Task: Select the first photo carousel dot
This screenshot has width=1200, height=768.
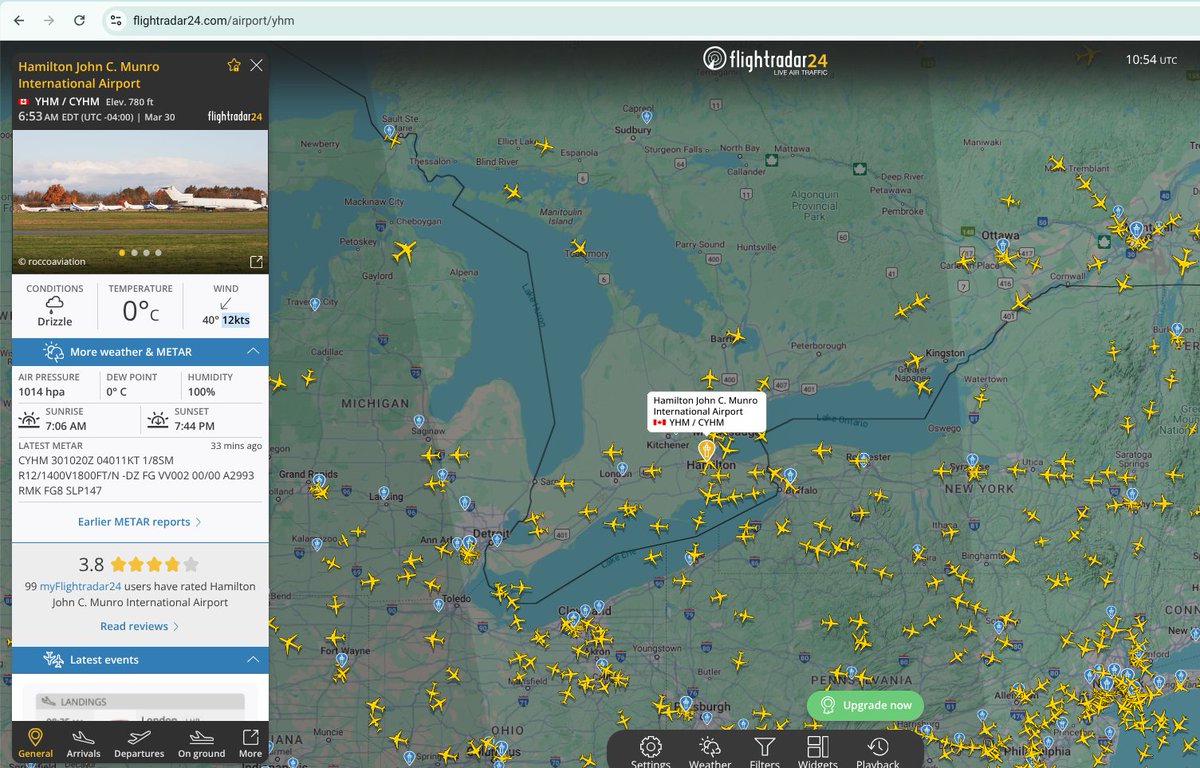Action: [123, 253]
